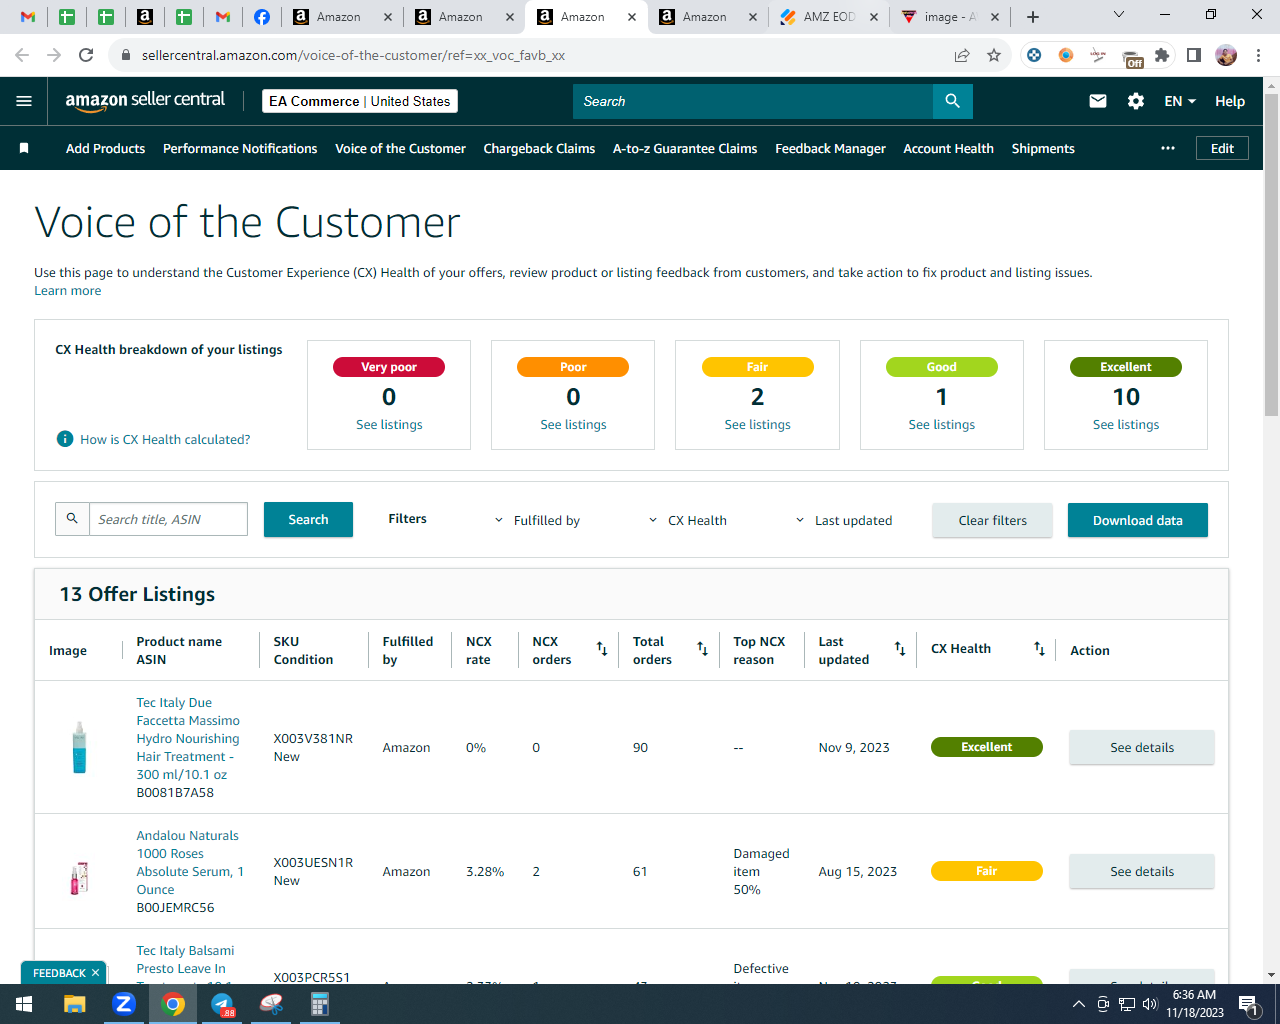Toggle the Chrome side panel icon
This screenshot has width=1280, height=1024.
pyautogui.click(x=1194, y=55)
